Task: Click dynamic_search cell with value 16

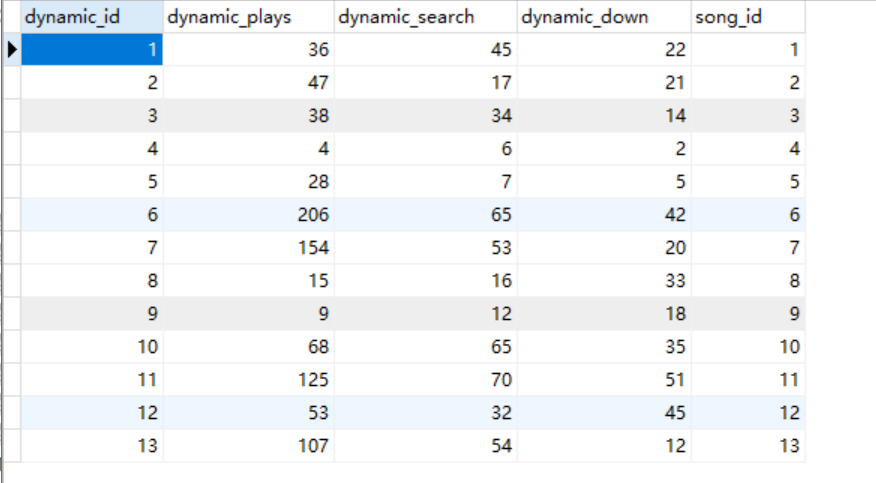Action: pyautogui.click(x=426, y=280)
